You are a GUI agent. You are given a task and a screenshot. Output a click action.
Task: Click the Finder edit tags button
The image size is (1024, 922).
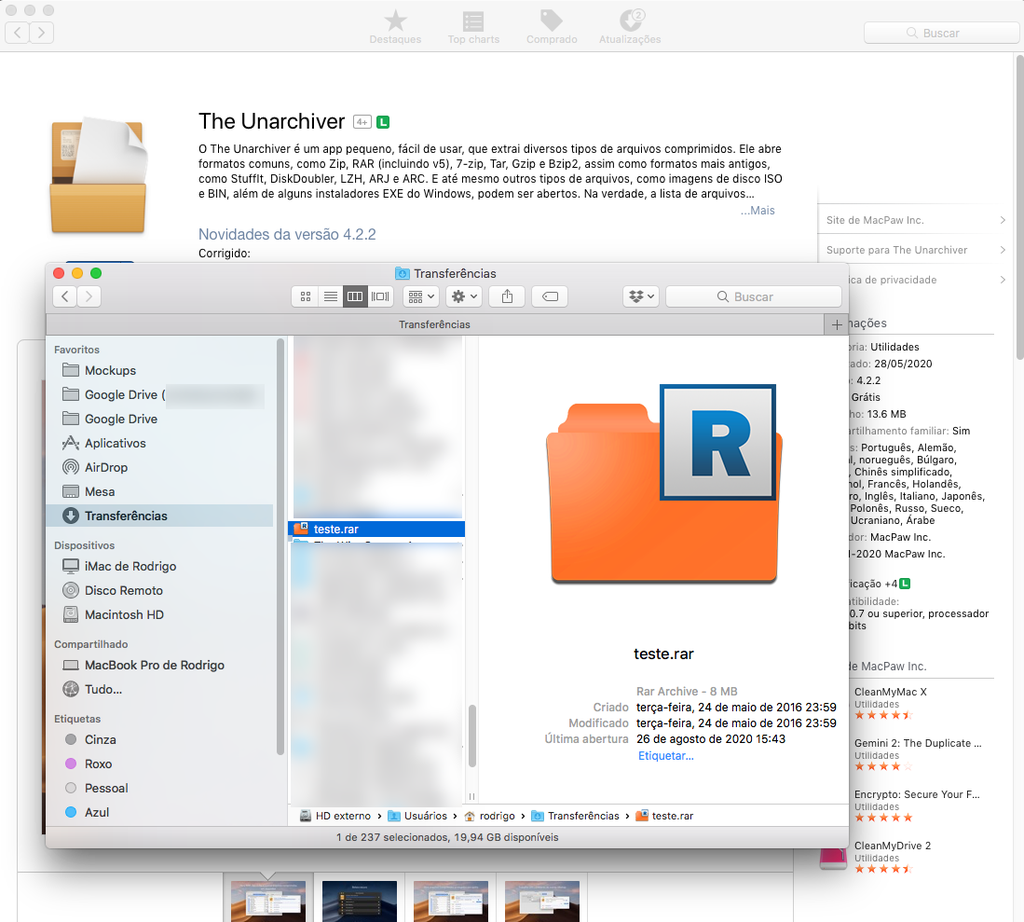pyautogui.click(x=550, y=296)
